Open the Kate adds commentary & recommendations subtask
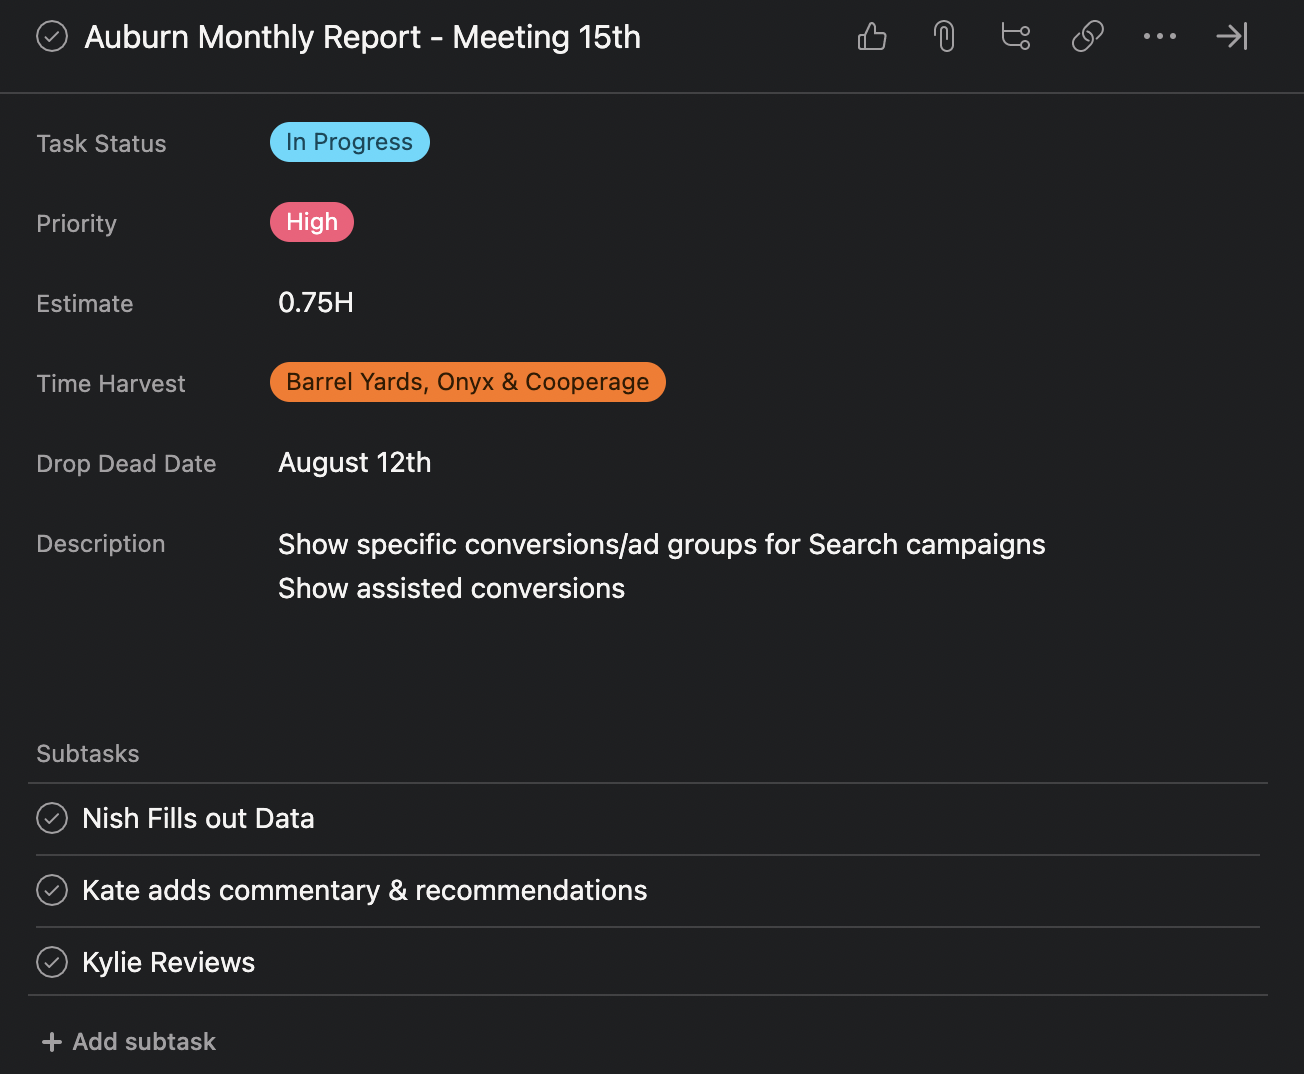1304x1074 pixels. click(365, 890)
